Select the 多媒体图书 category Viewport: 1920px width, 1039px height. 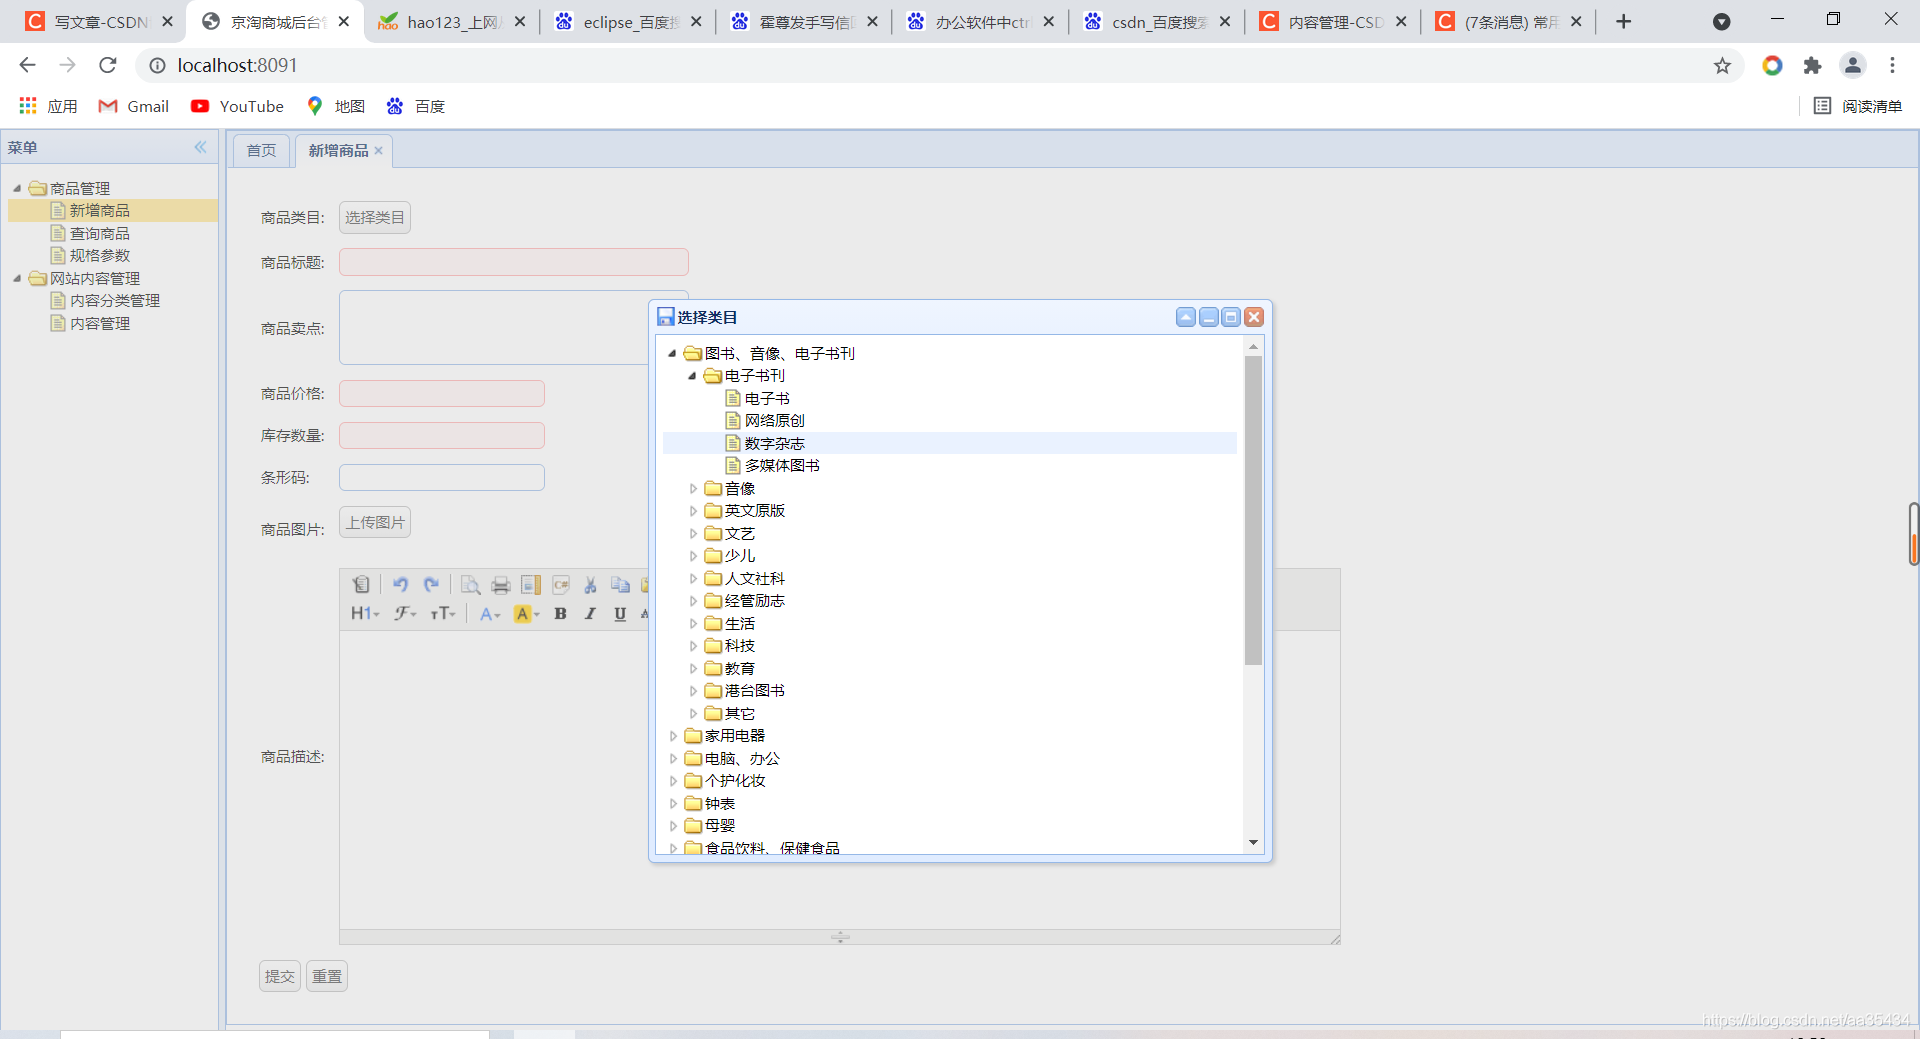point(782,466)
